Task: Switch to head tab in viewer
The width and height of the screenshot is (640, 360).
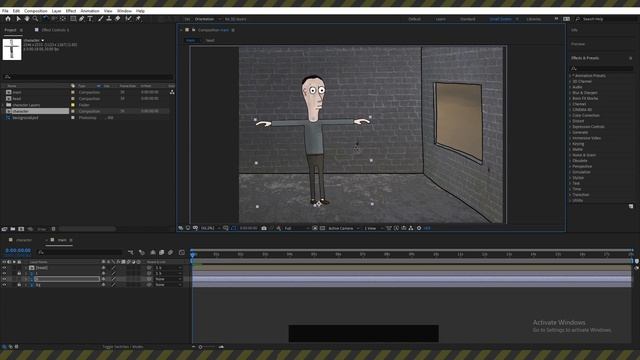Action: tap(210, 40)
